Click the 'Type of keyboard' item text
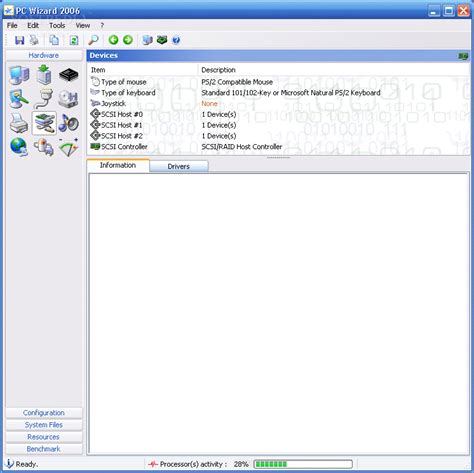This screenshot has width=474, height=473. click(x=128, y=93)
